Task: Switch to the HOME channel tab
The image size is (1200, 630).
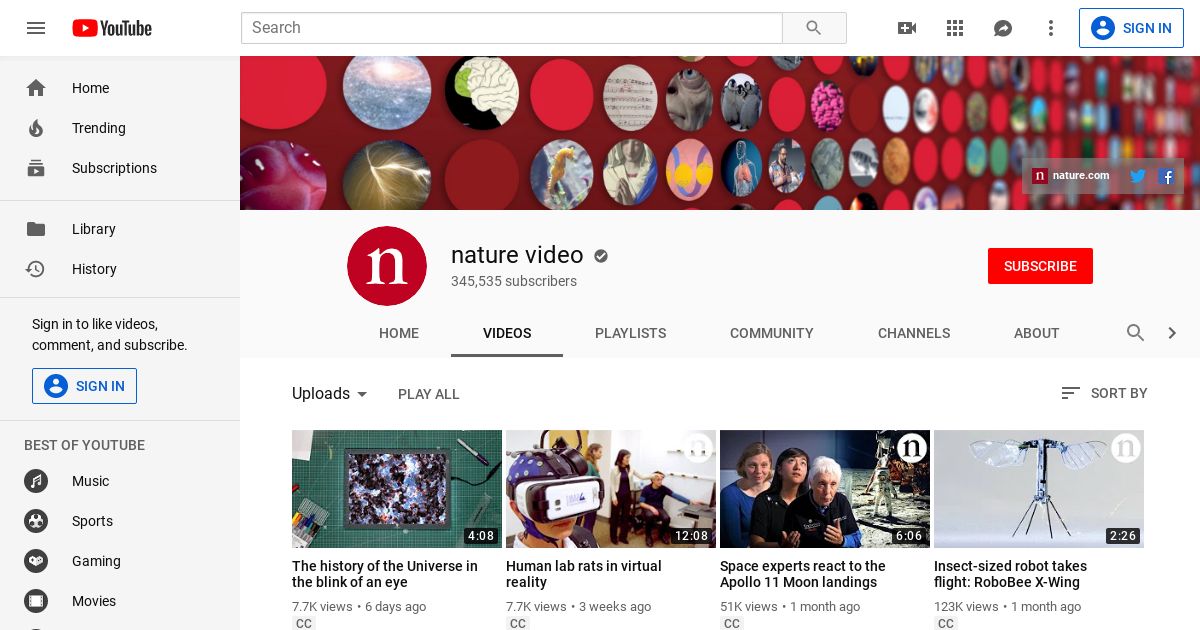Action: tap(399, 333)
